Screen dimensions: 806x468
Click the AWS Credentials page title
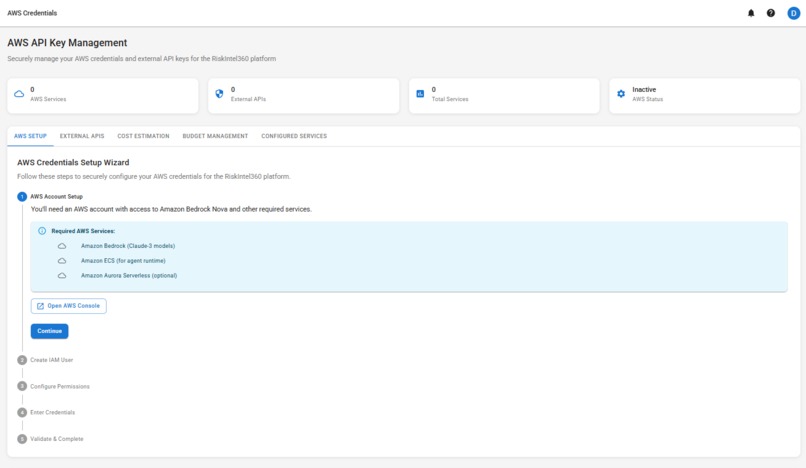click(x=32, y=13)
